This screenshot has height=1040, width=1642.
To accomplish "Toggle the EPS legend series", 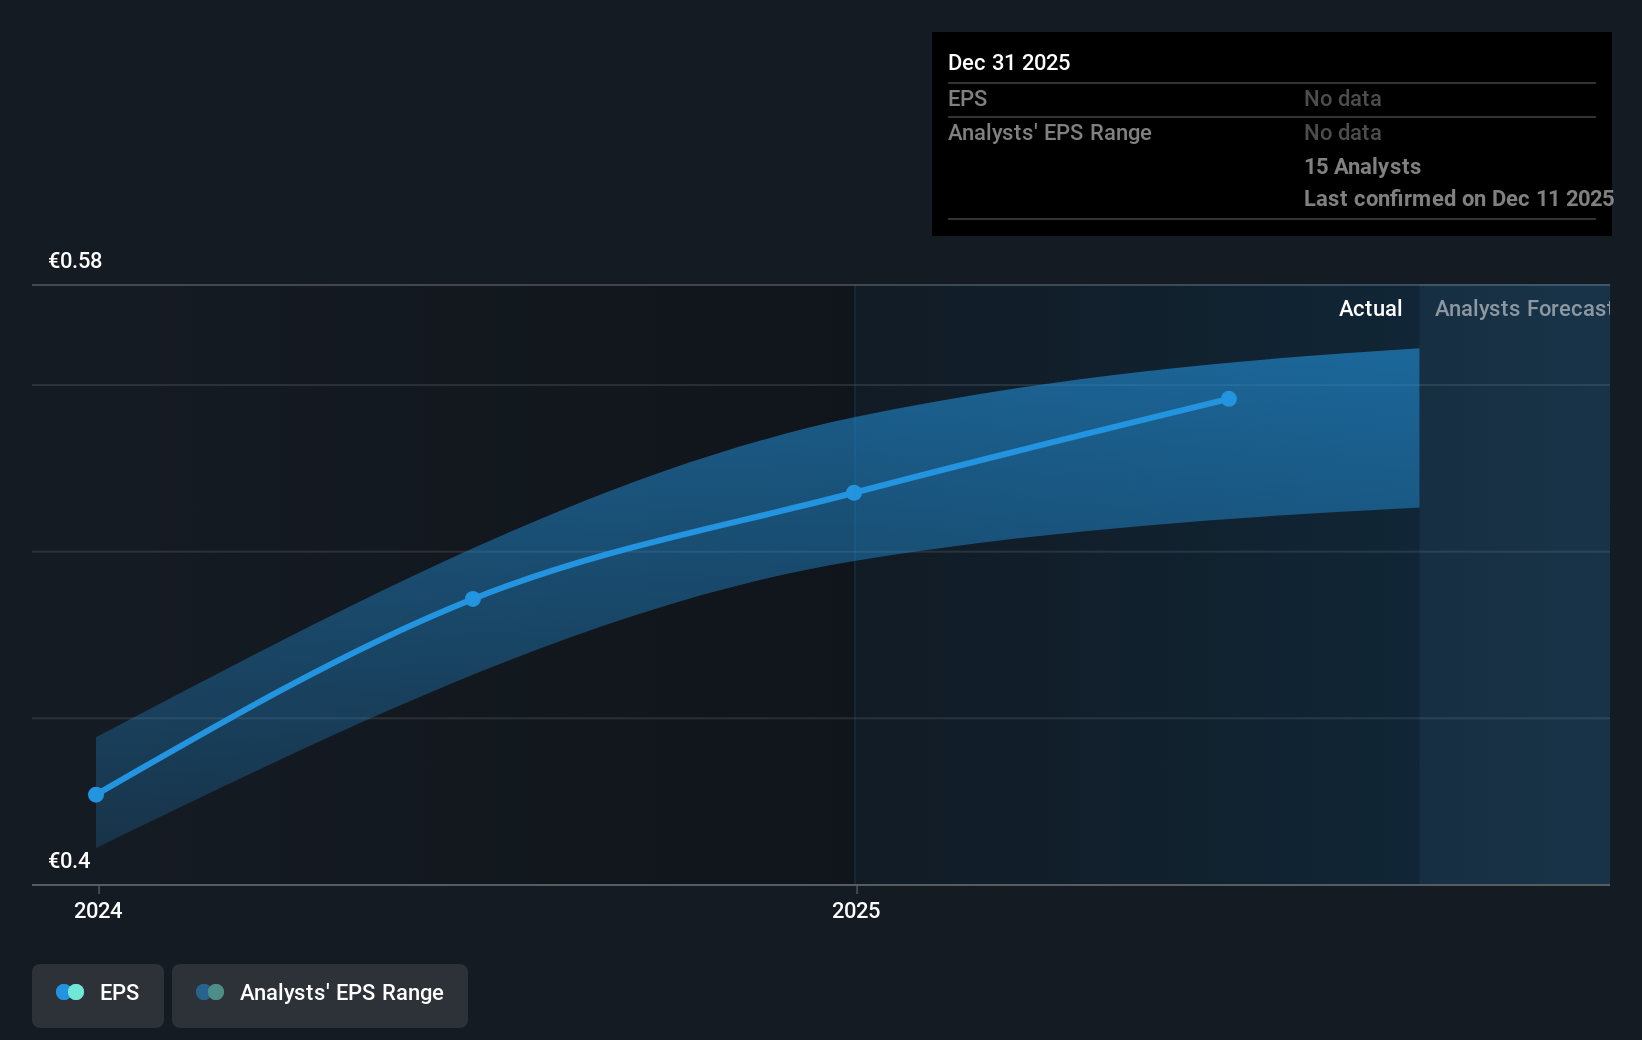I will coord(98,995).
